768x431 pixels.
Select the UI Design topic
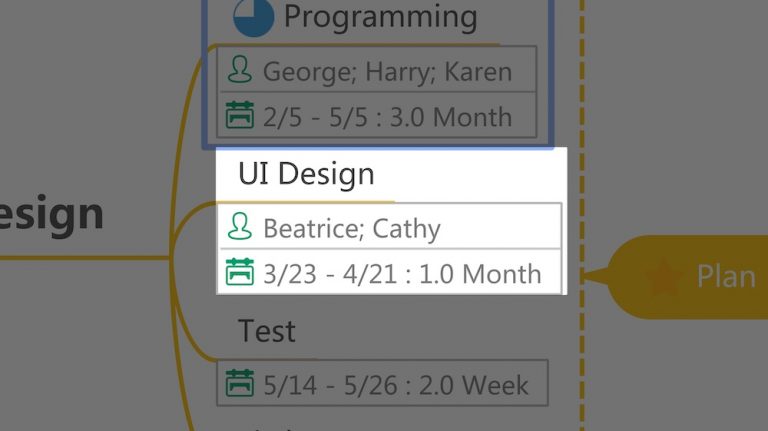[x=306, y=174]
